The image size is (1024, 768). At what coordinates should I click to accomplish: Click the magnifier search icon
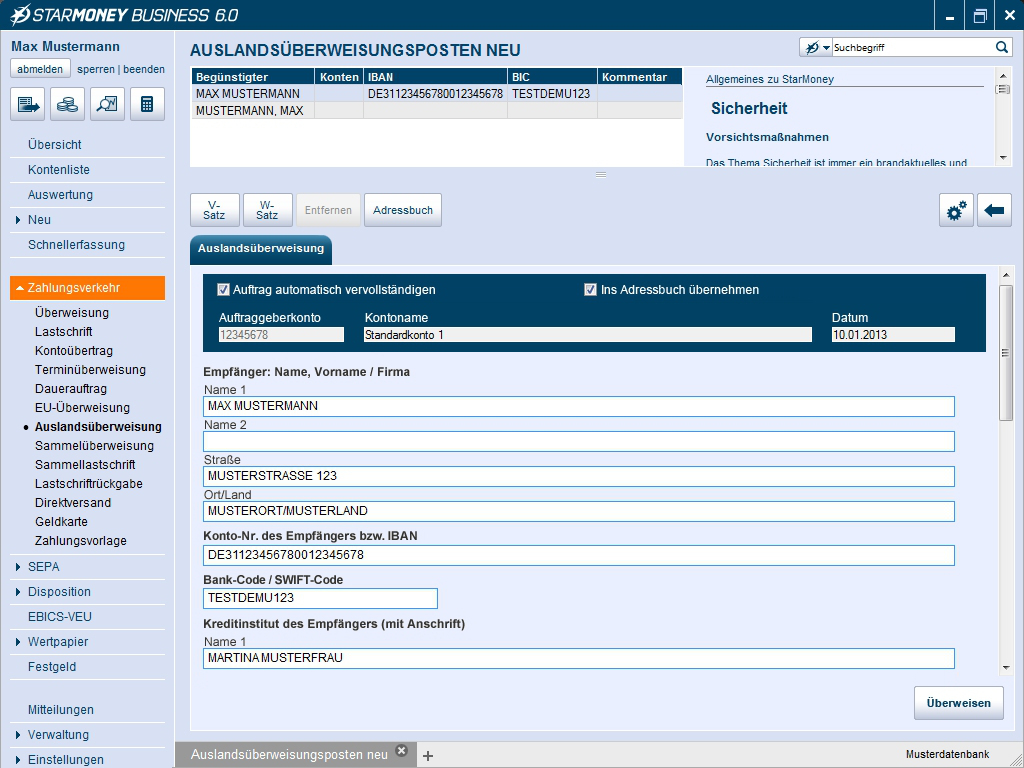pos(1002,47)
